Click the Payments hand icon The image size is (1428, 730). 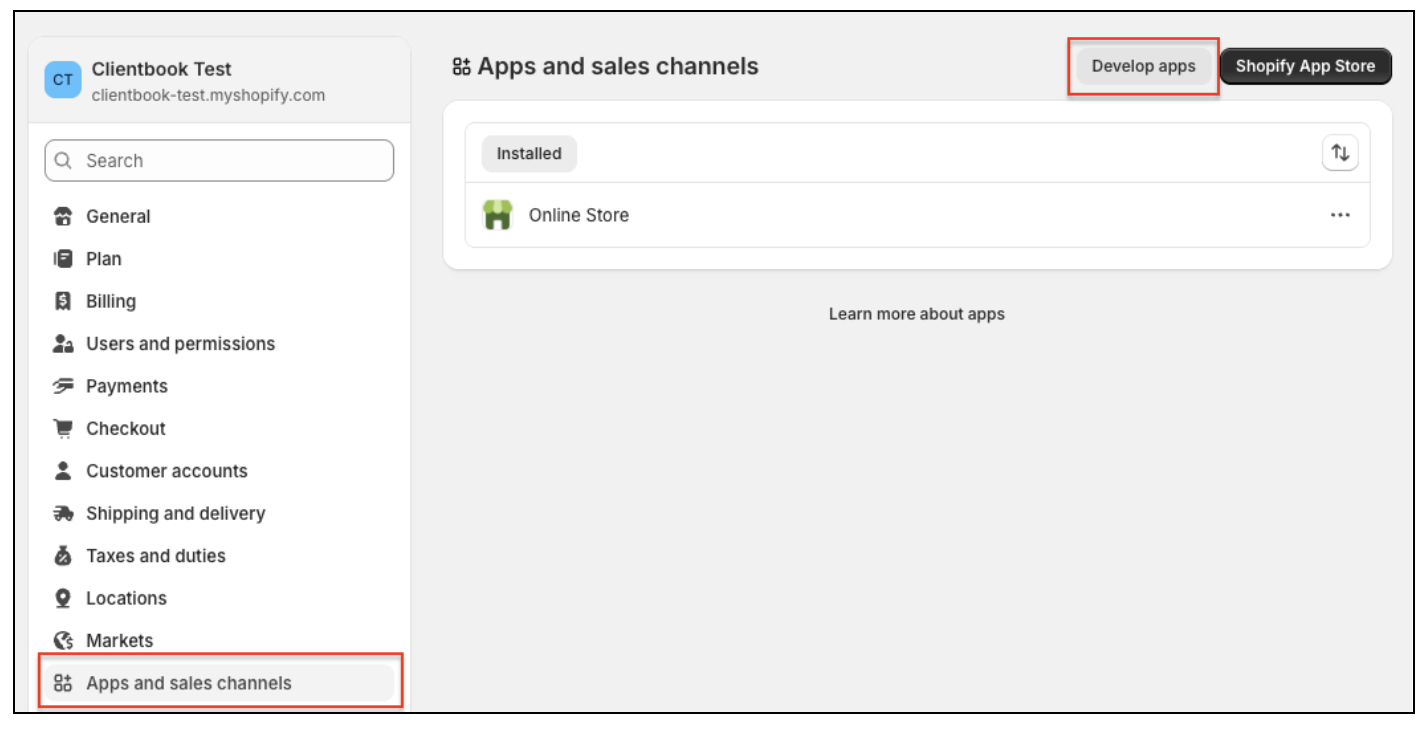tap(64, 386)
